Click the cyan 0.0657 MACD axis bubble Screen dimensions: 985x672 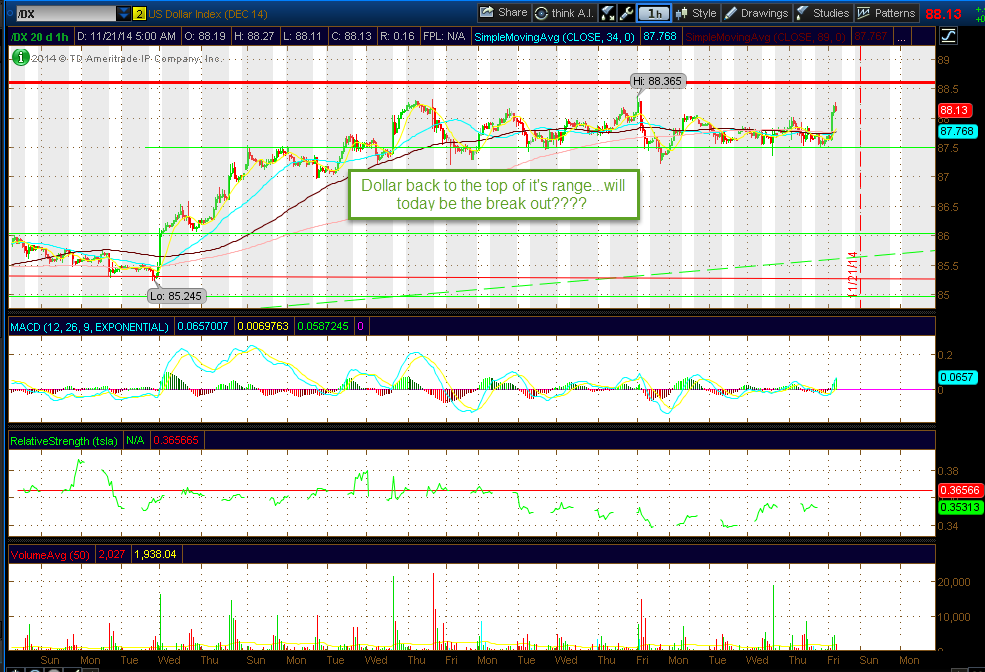(957, 377)
